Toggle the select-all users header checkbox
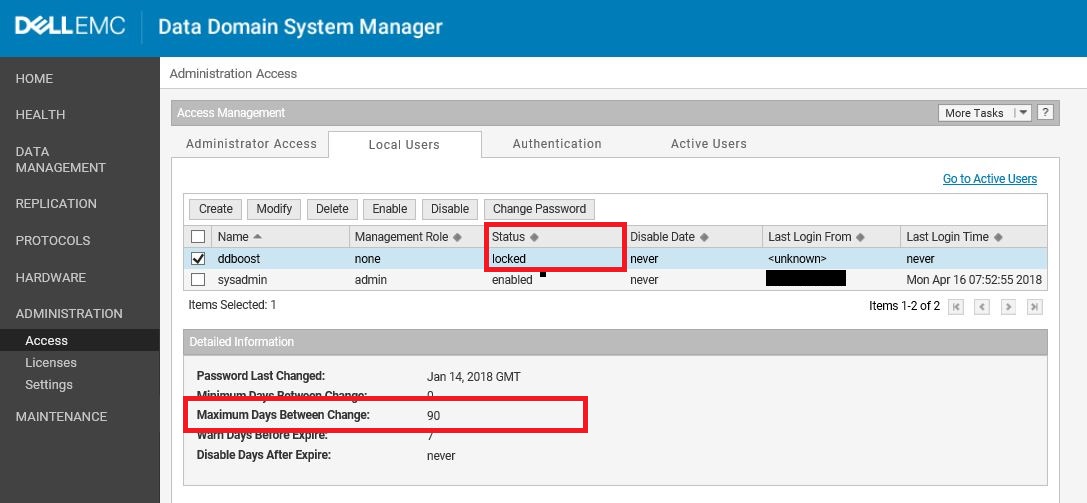 pos(198,237)
